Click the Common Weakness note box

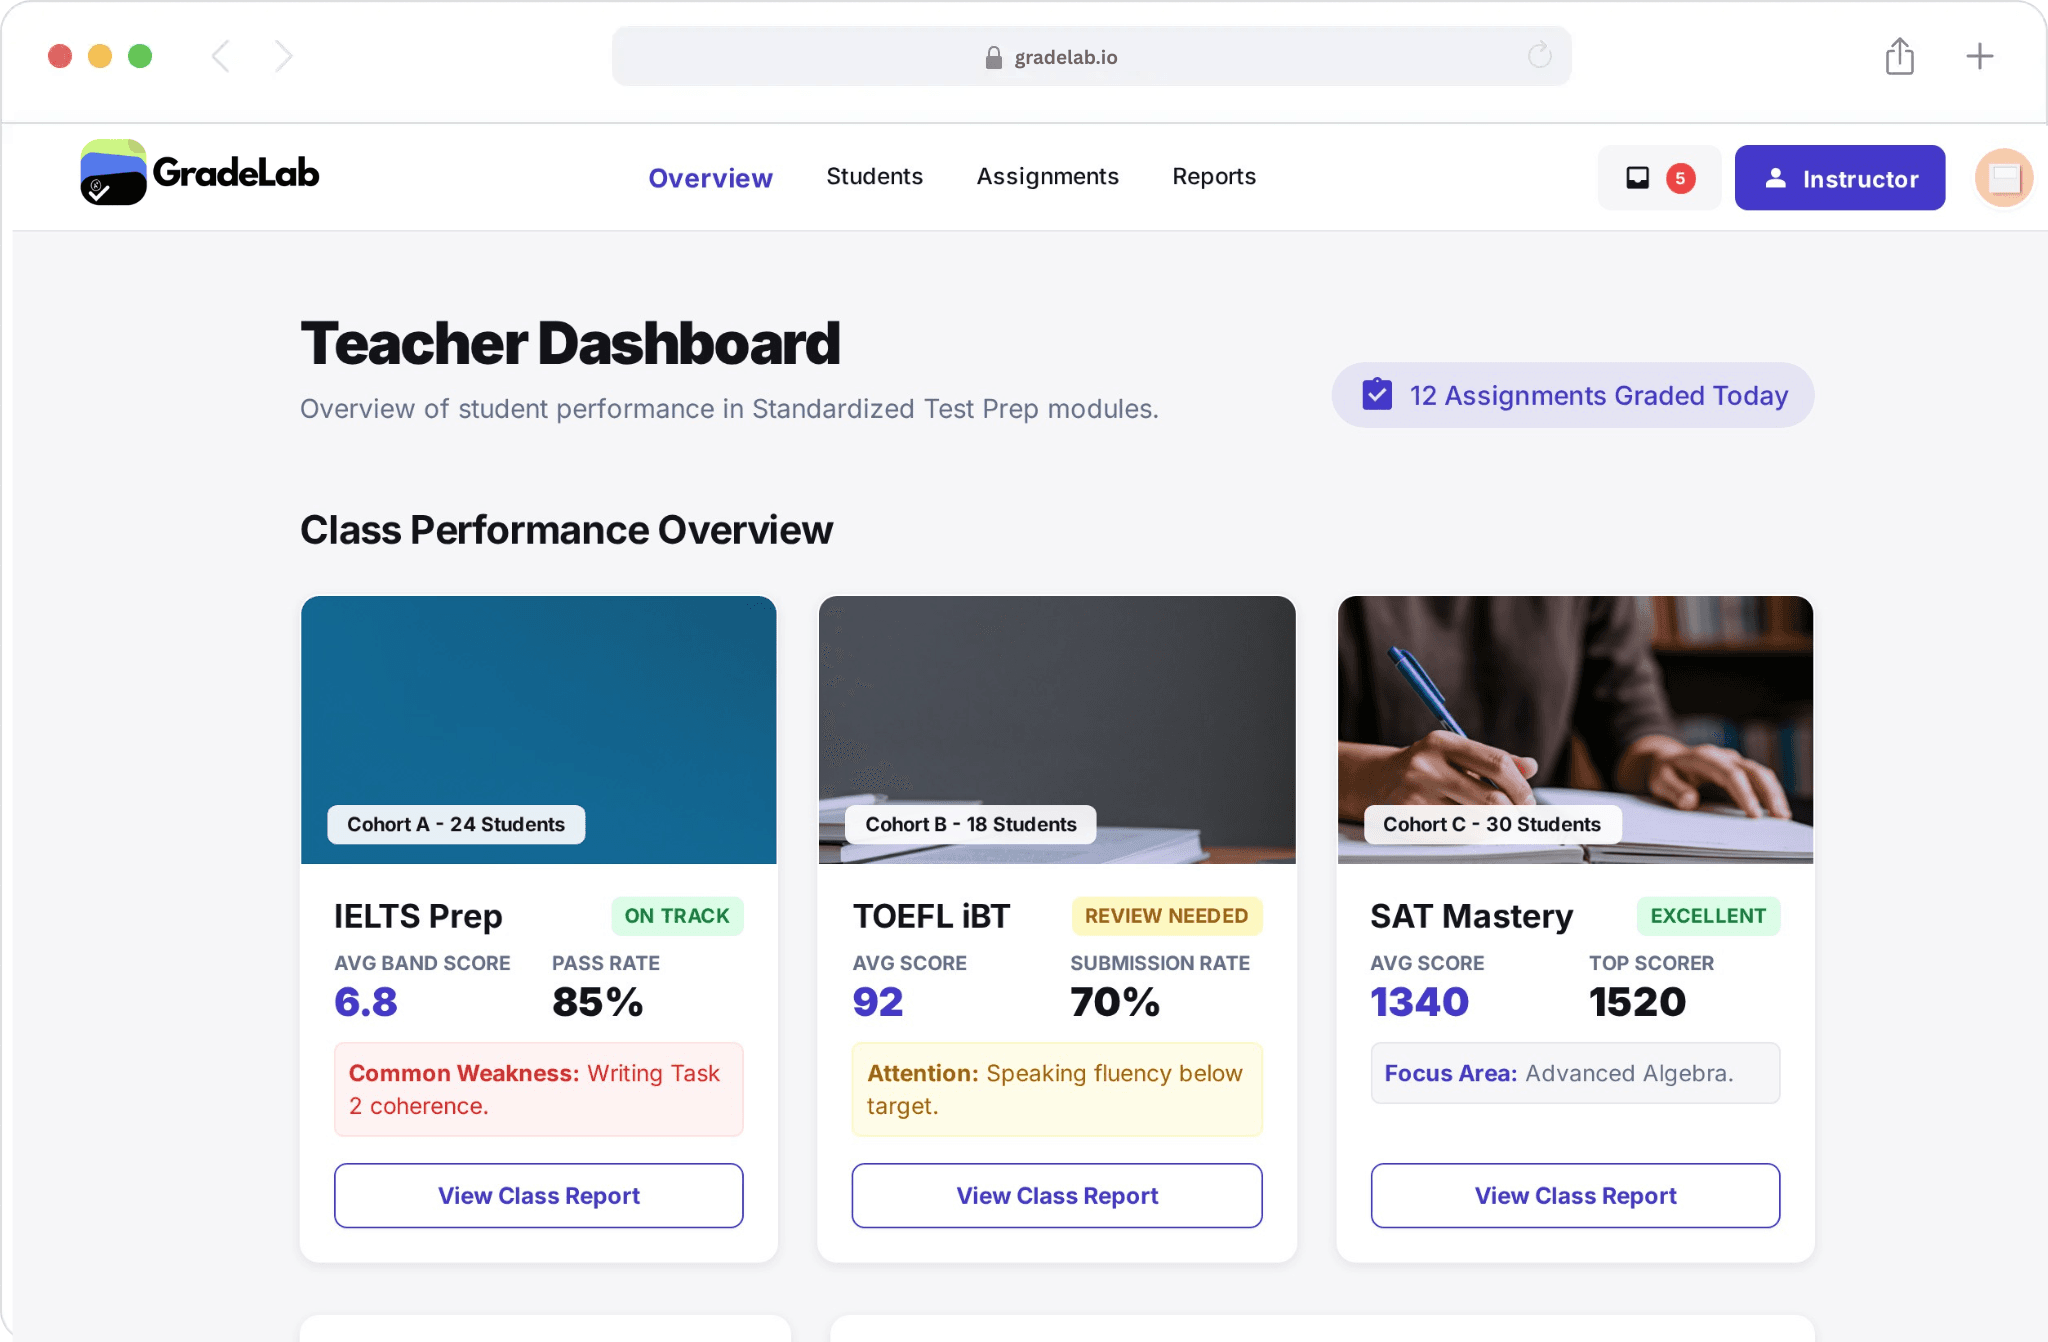(x=539, y=1090)
